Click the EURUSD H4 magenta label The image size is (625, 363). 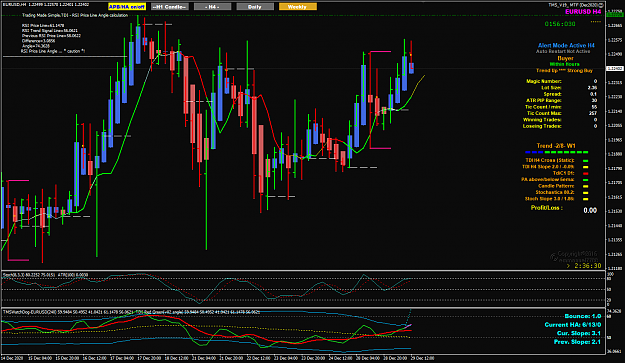coord(583,12)
